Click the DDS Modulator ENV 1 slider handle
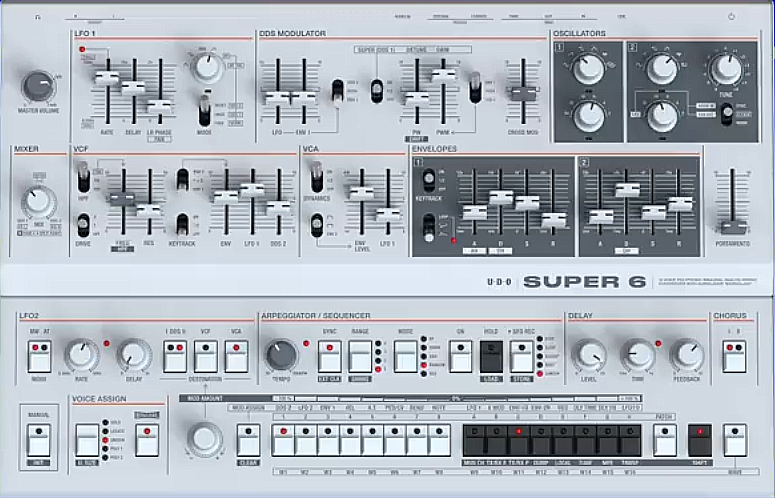The image size is (775, 498). click(x=303, y=98)
